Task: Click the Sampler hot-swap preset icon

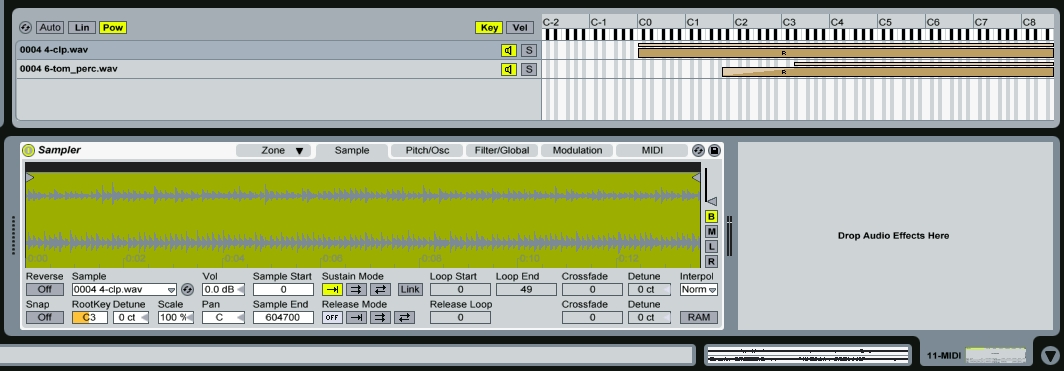Action: [698, 151]
